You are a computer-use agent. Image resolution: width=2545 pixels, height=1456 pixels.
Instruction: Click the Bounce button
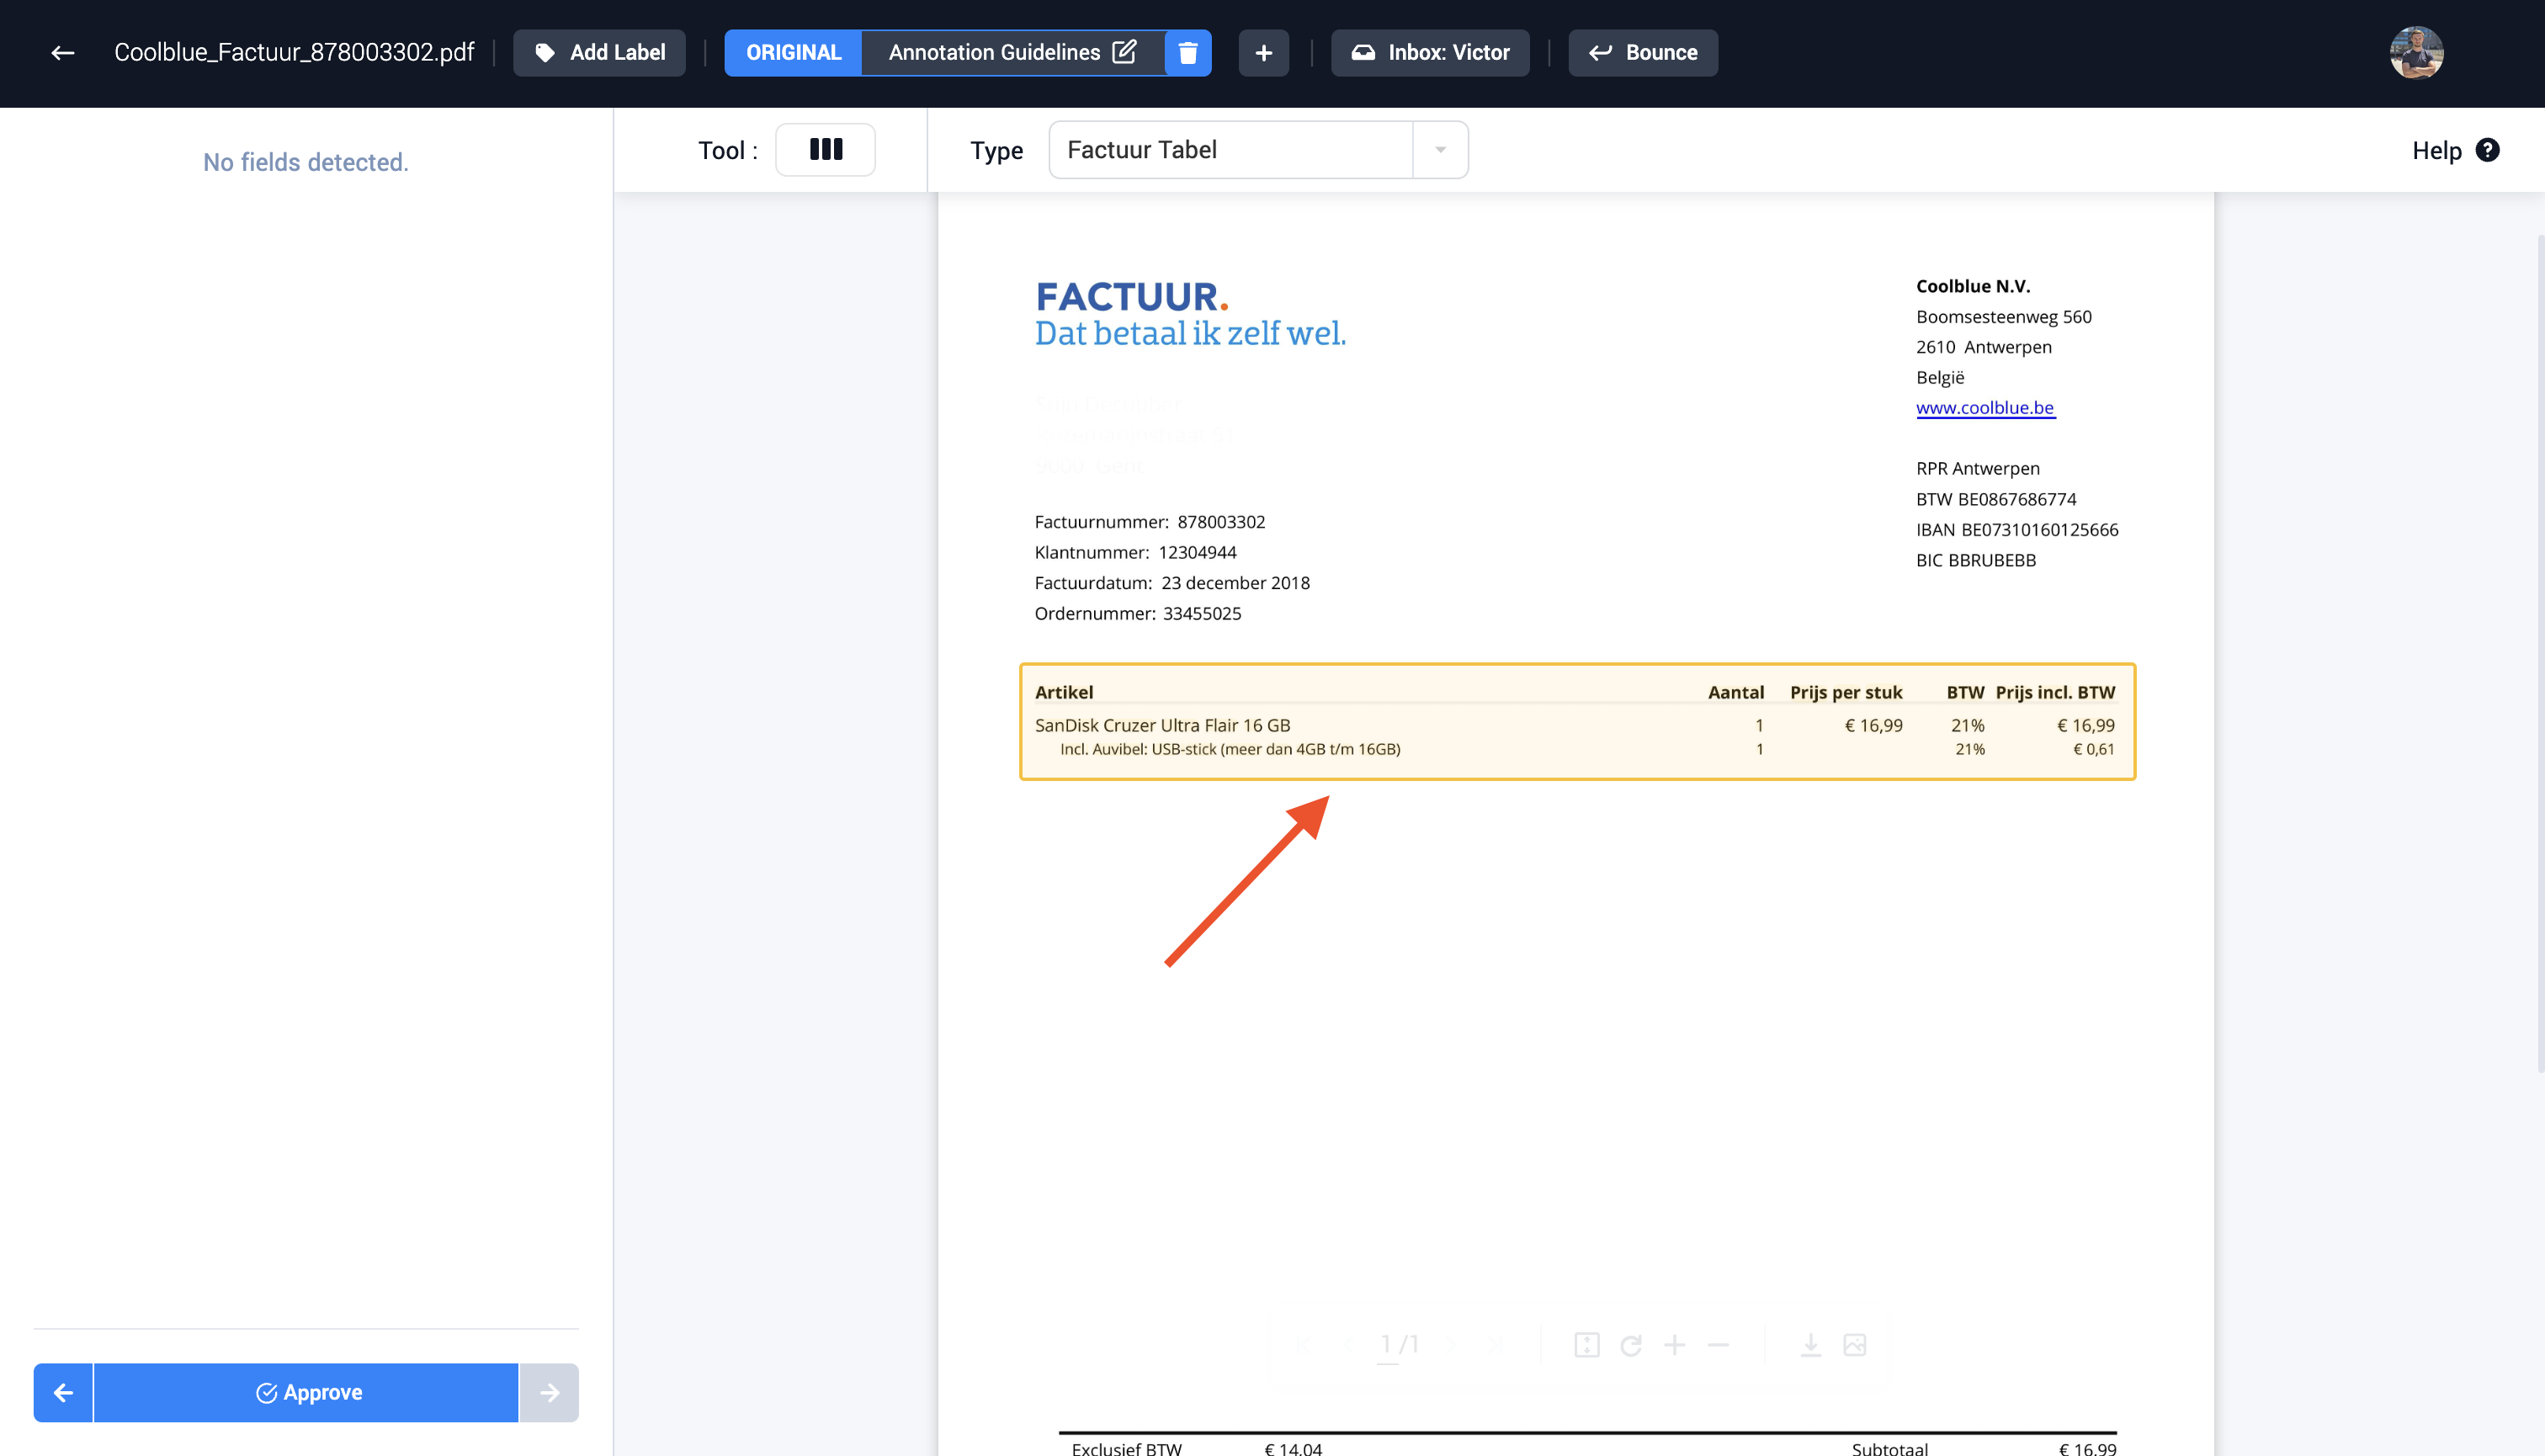[x=1643, y=53]
